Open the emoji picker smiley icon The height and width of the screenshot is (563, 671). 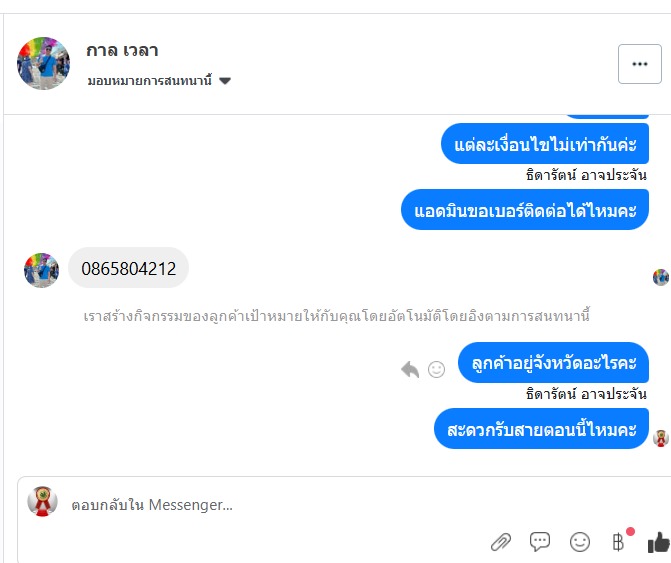point(580,542)
